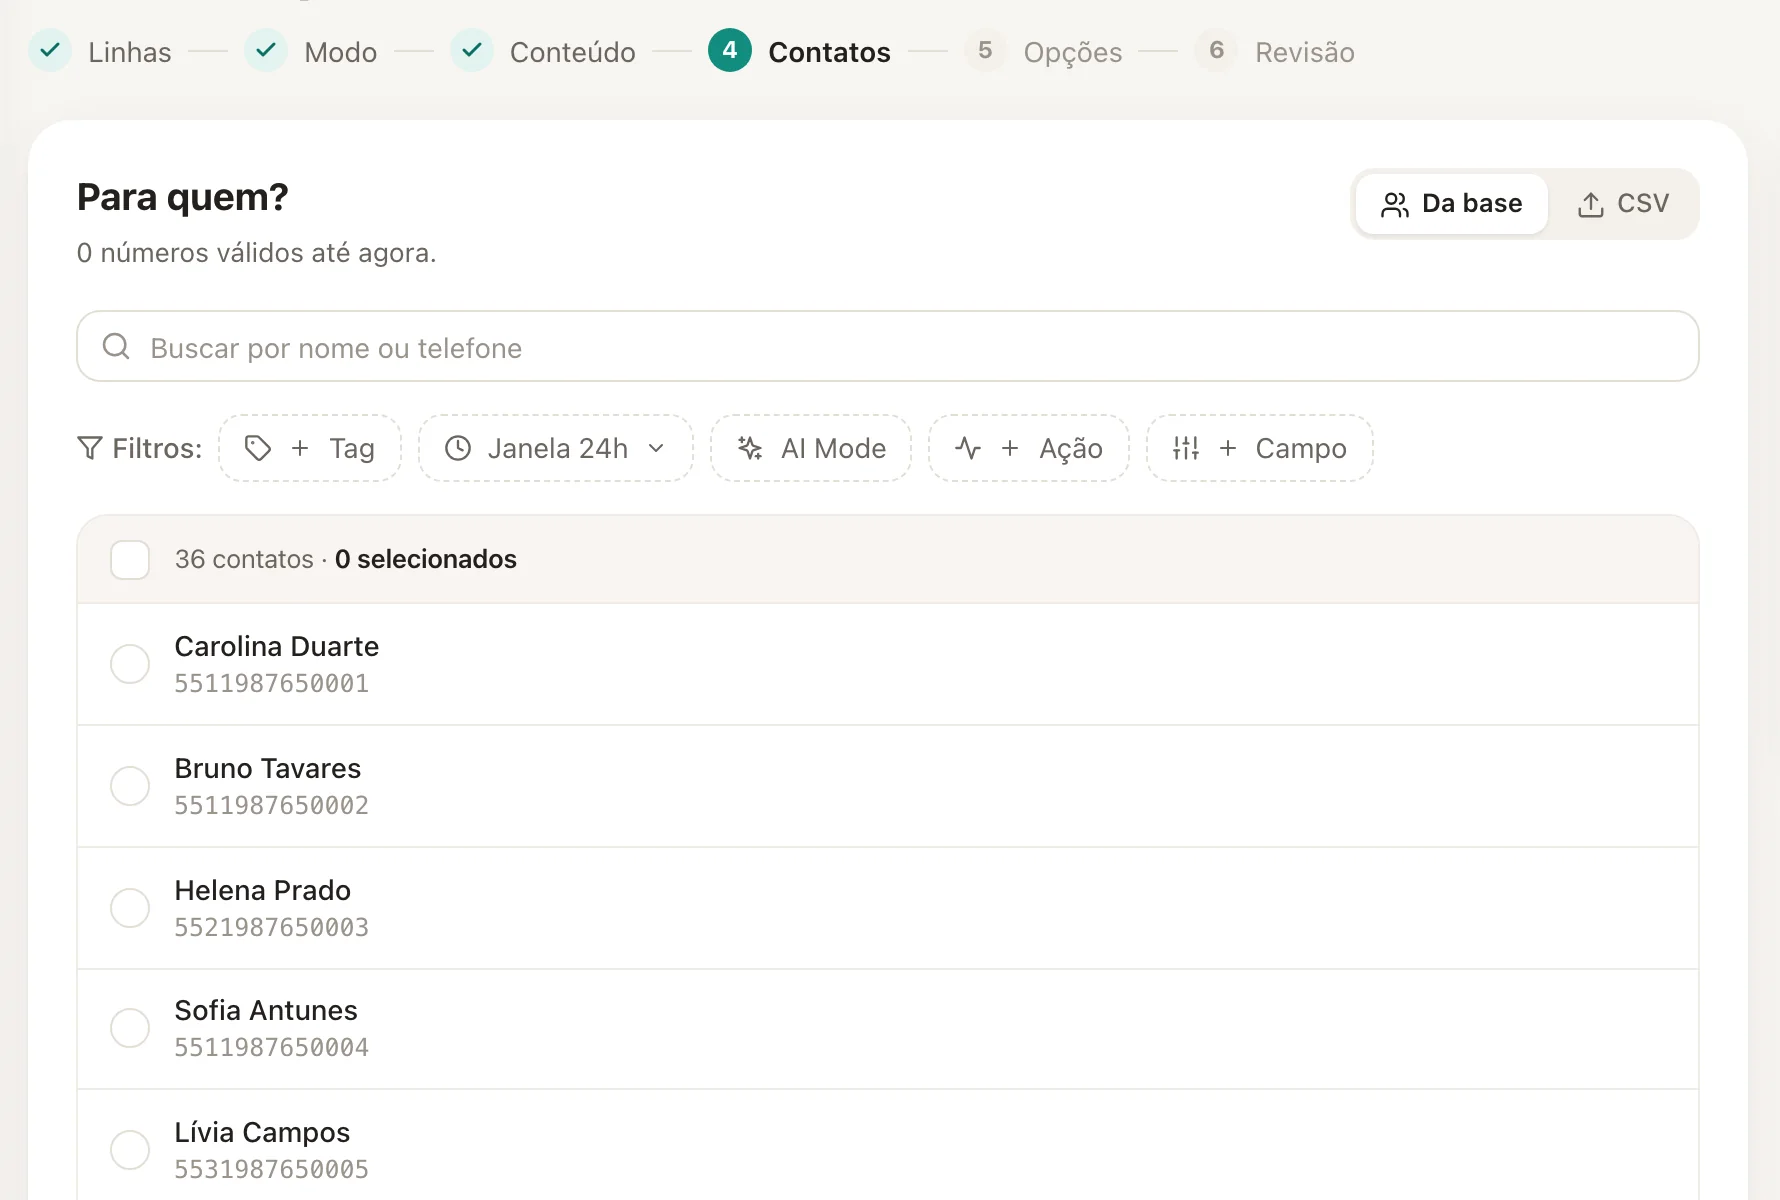Image resolution: width=1780 pixels, height=1200 pixels.
Task: Click phone number 5531987650005
Action: point(271,1170)
